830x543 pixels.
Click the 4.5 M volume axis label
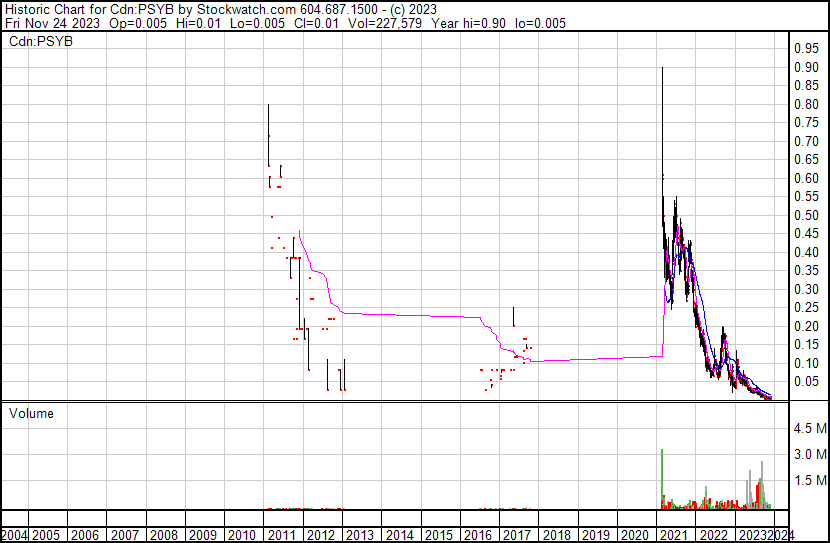click(x=809, y=428)
